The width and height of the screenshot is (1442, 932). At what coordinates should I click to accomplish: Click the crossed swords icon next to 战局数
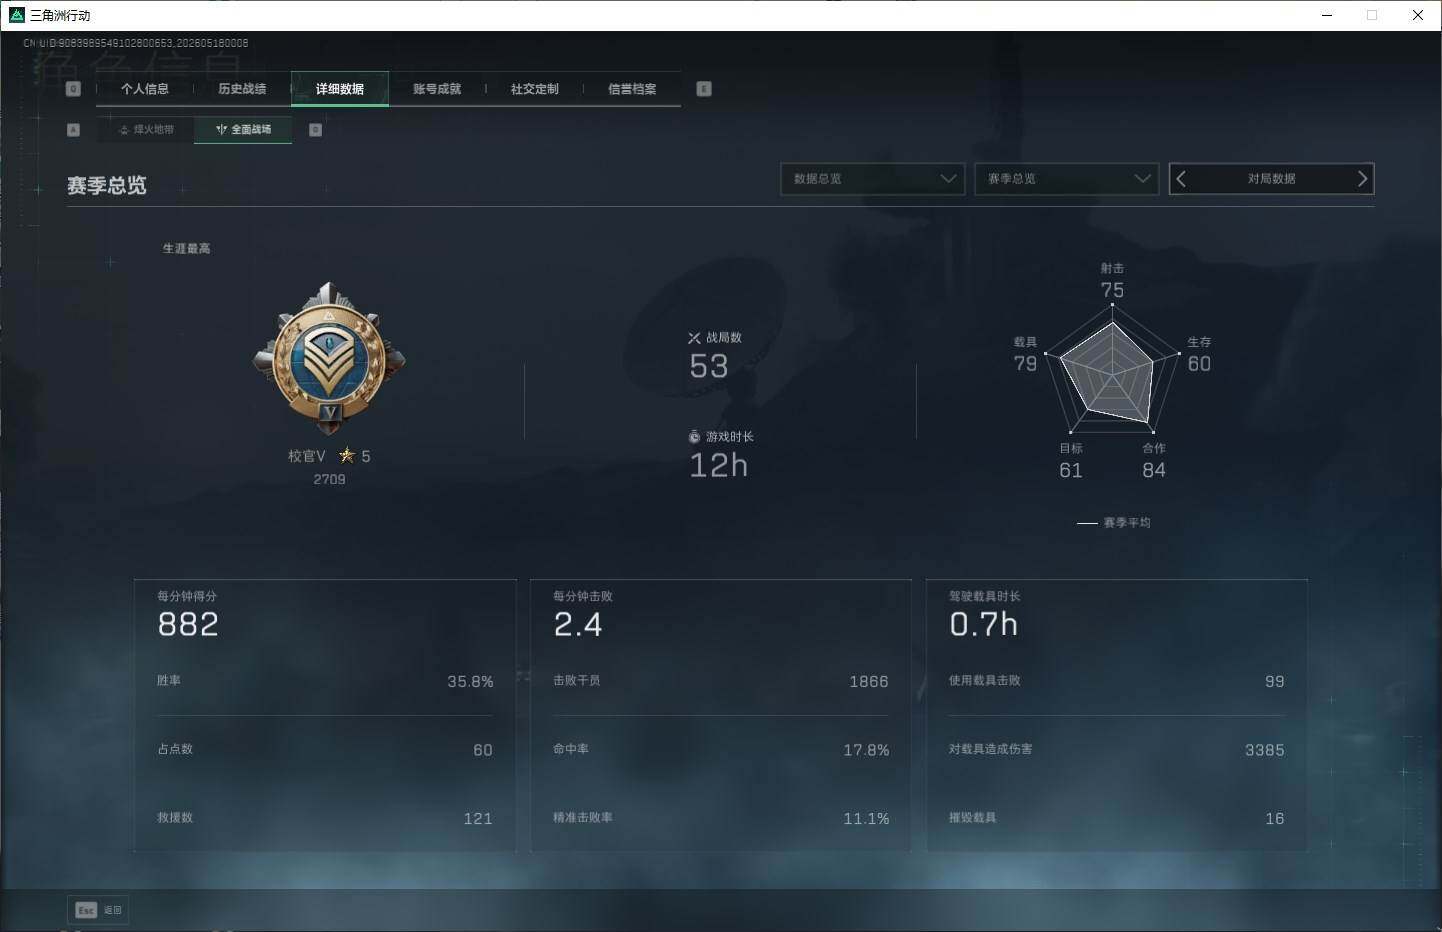[x=694, y=338]
